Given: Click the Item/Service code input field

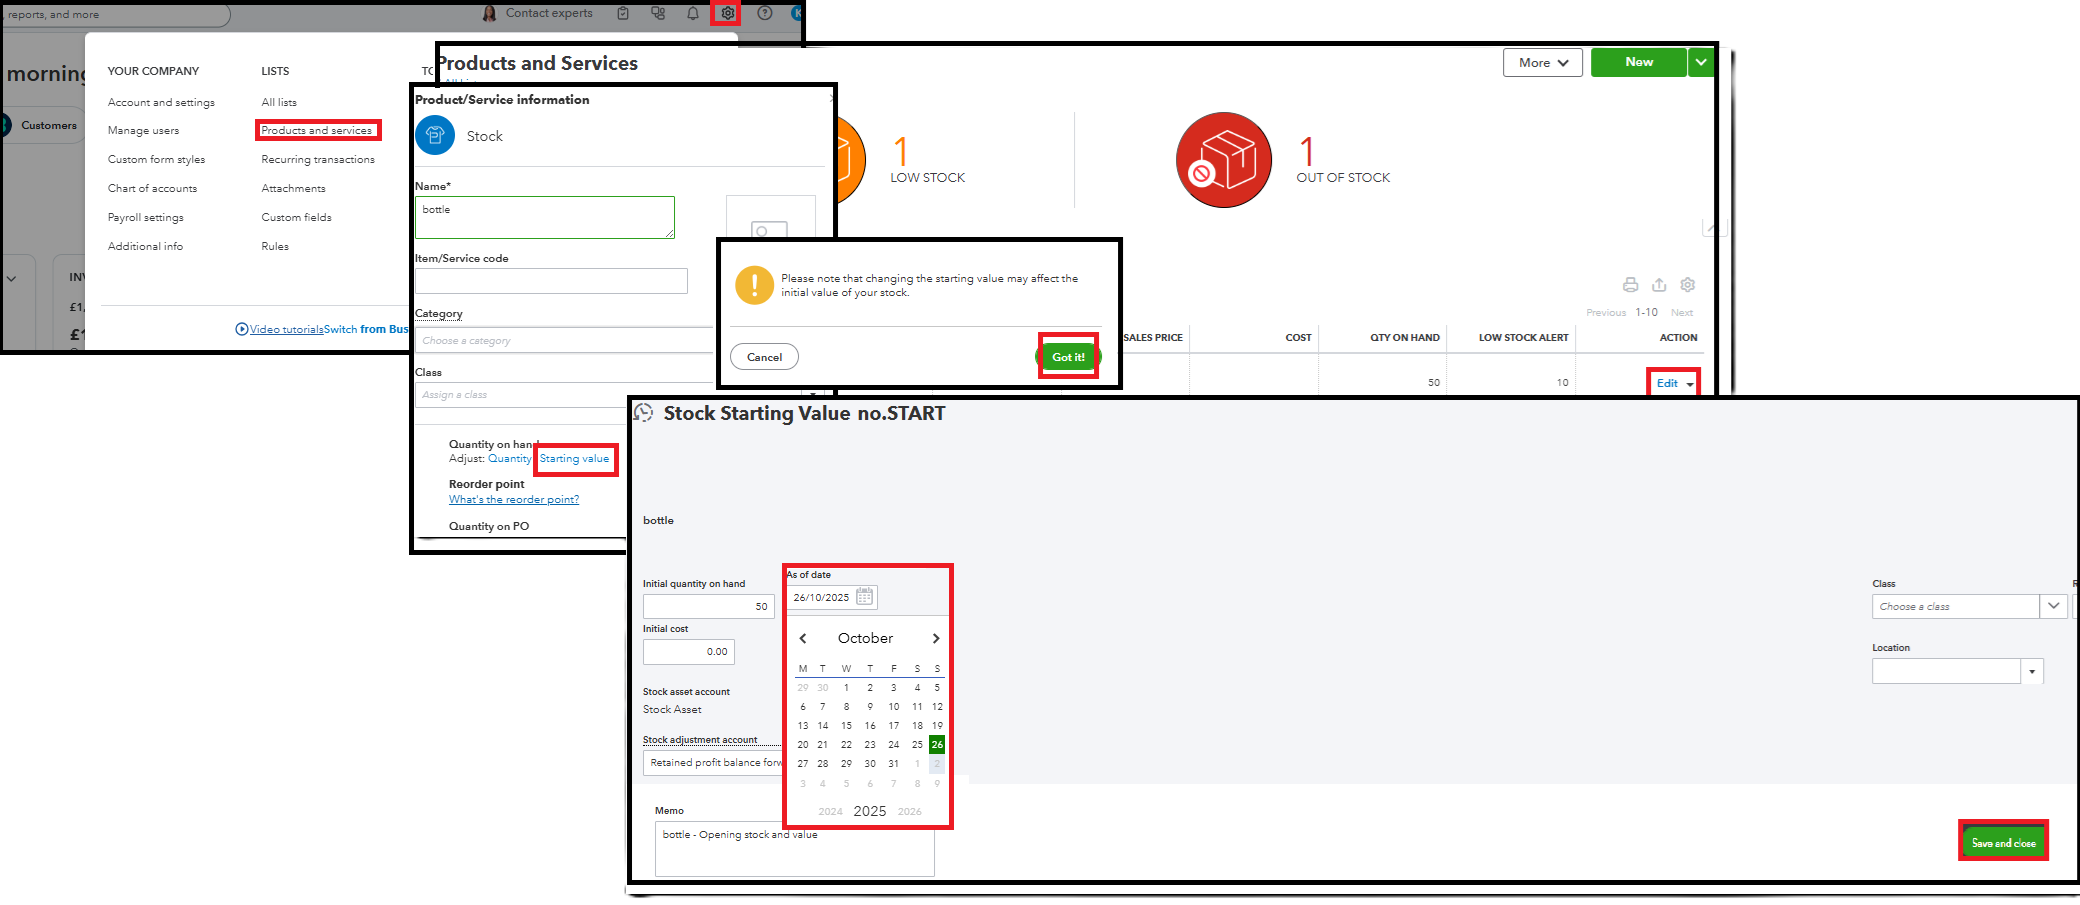Looking at the screenshot, I should tap(551, 281).
